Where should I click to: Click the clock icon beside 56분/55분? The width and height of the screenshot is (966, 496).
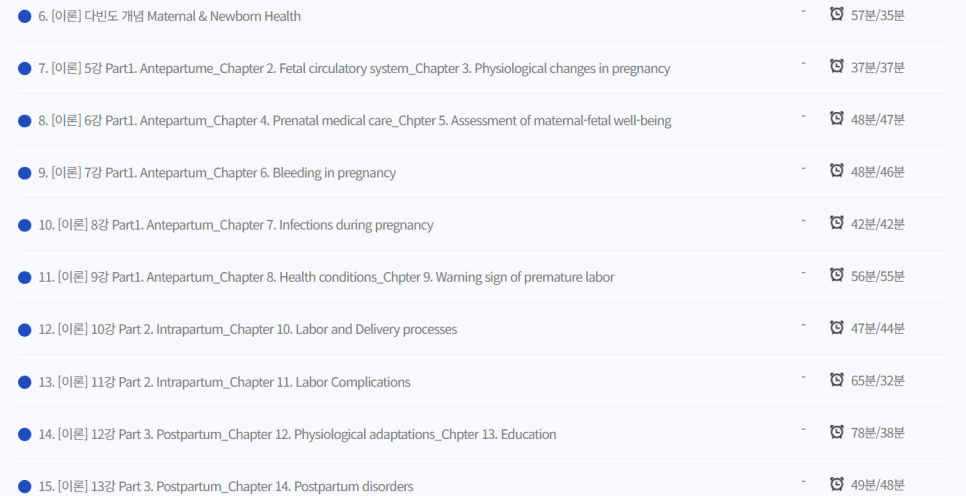coord(837,275)
